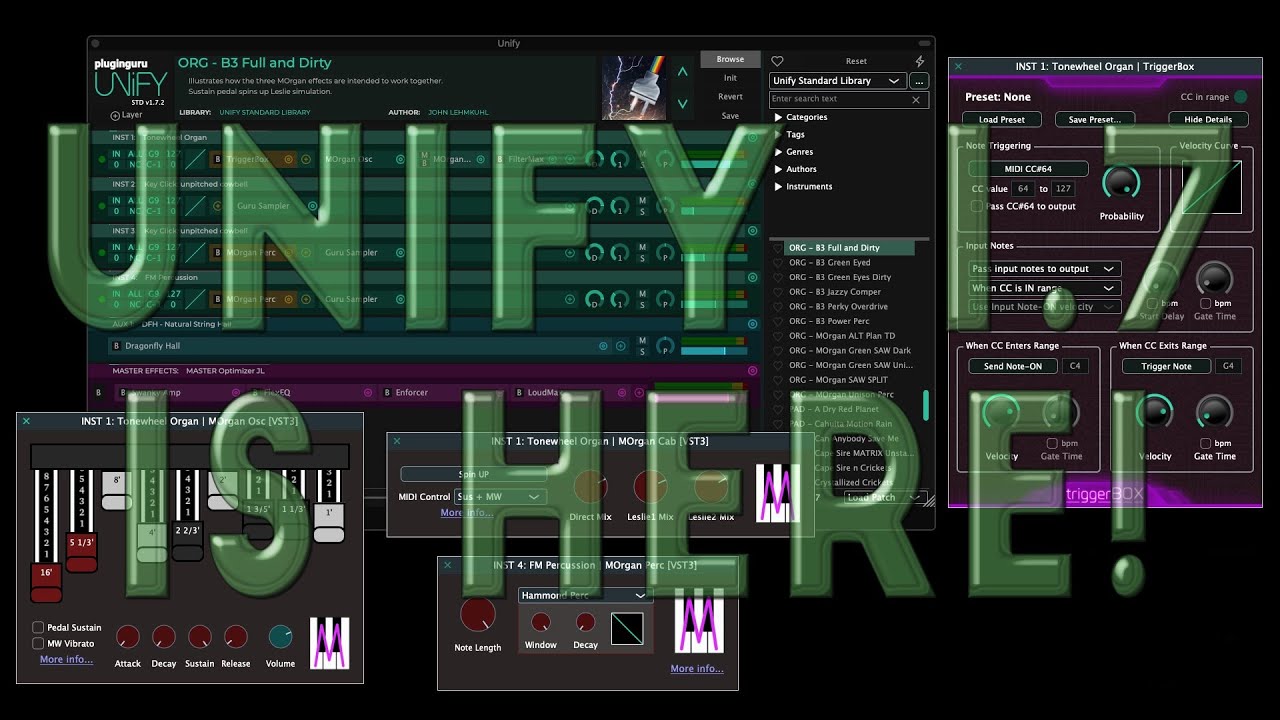The height and width of the screenshot is (720, 1280).
Task: Click the Trigger Note button
Action: pyautogui.click(x=1167, y=366)
